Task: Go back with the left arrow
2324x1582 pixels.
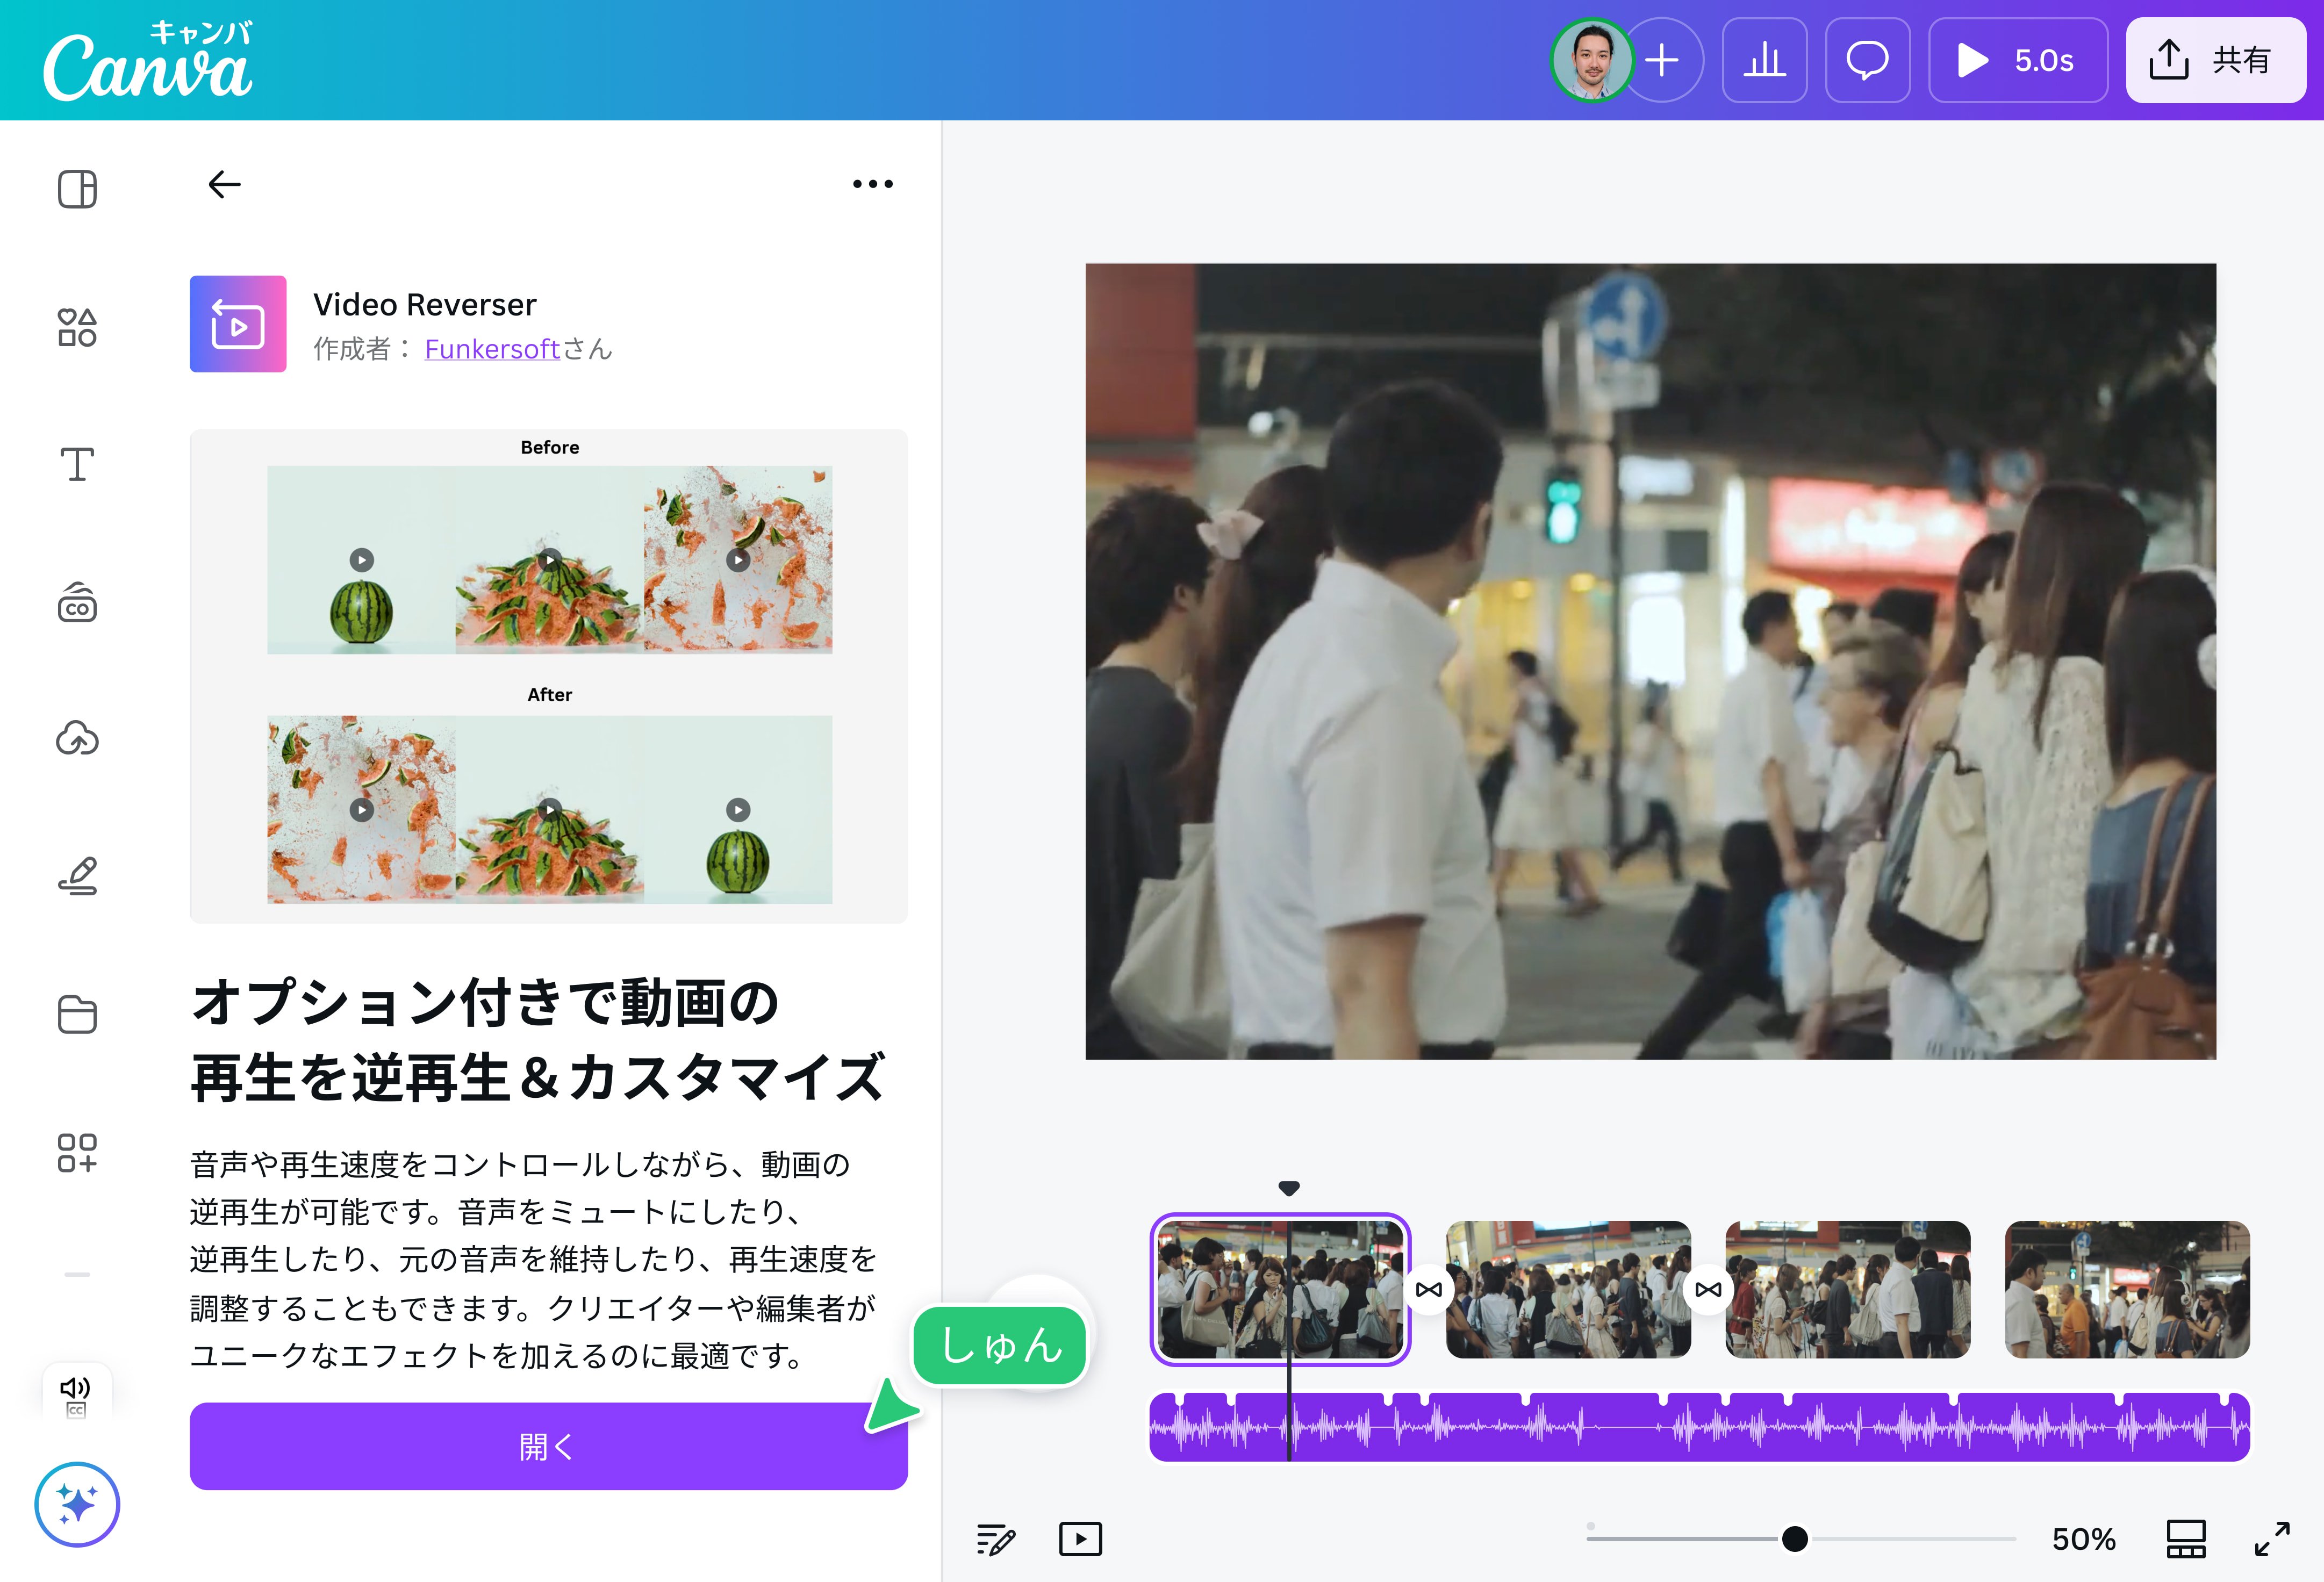Action: 224,184
